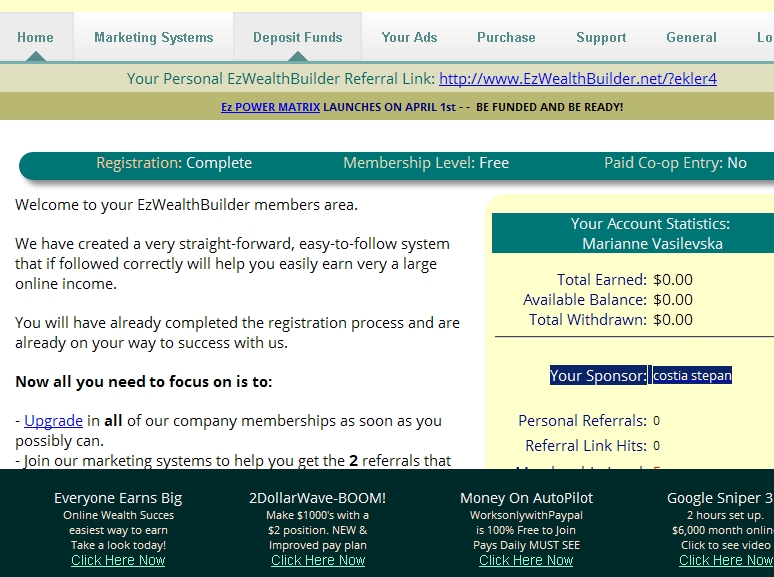Click the highlighted Your Sponsor label
This screenshot has width=774, height=577.
click(598, 376)
